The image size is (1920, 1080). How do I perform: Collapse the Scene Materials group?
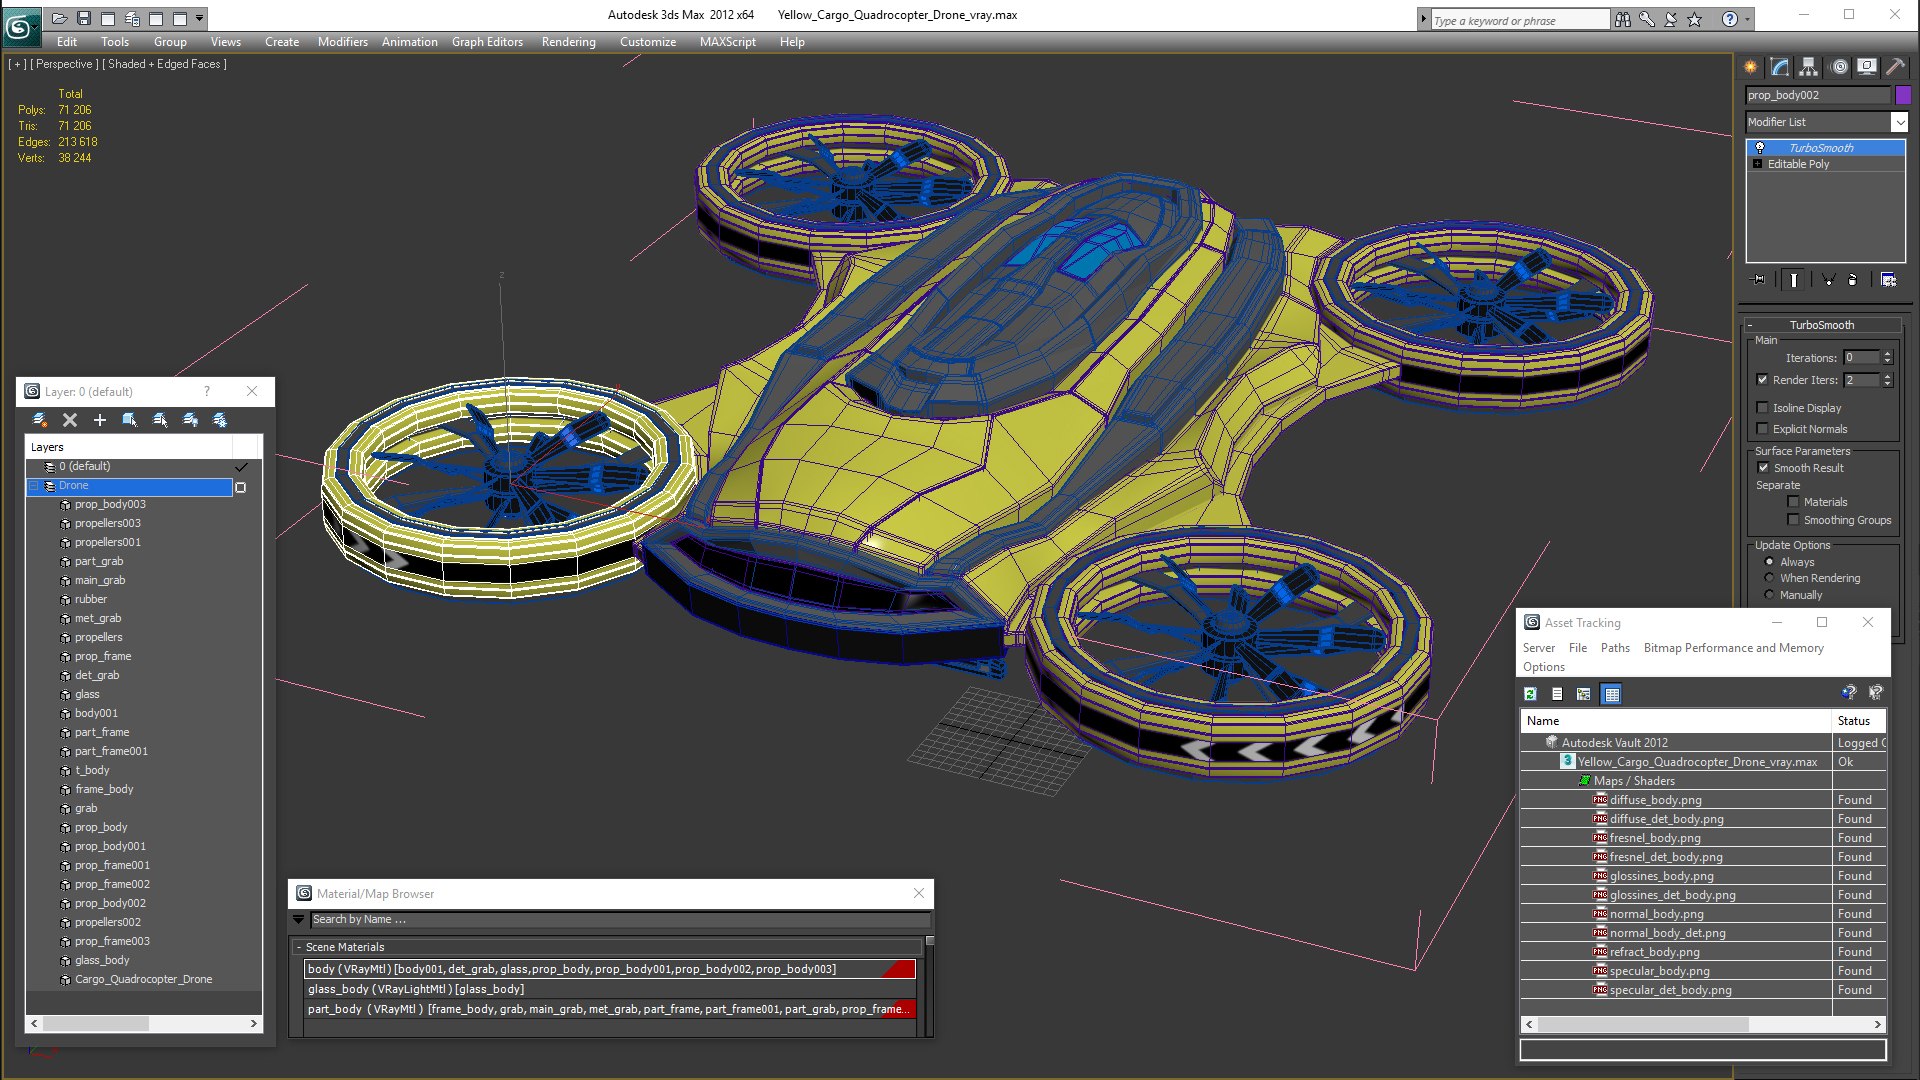298,947
